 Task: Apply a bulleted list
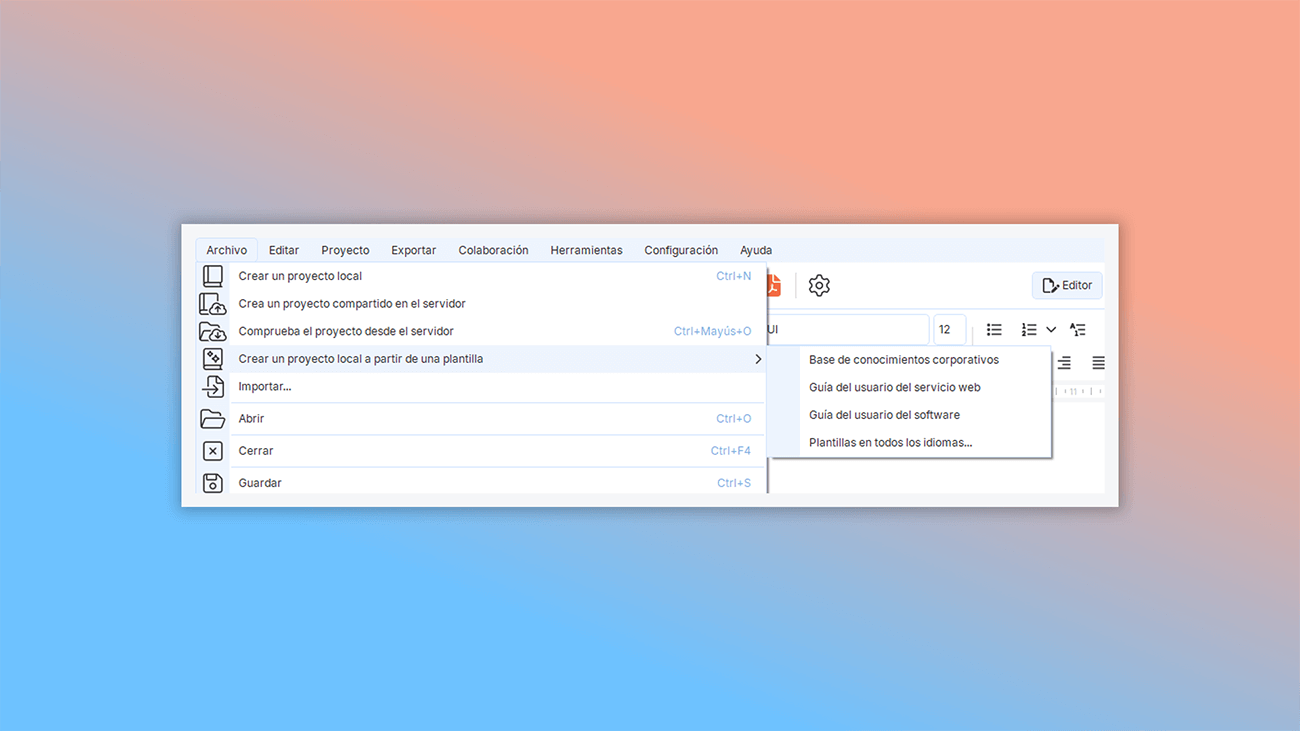tap(994, 329)
